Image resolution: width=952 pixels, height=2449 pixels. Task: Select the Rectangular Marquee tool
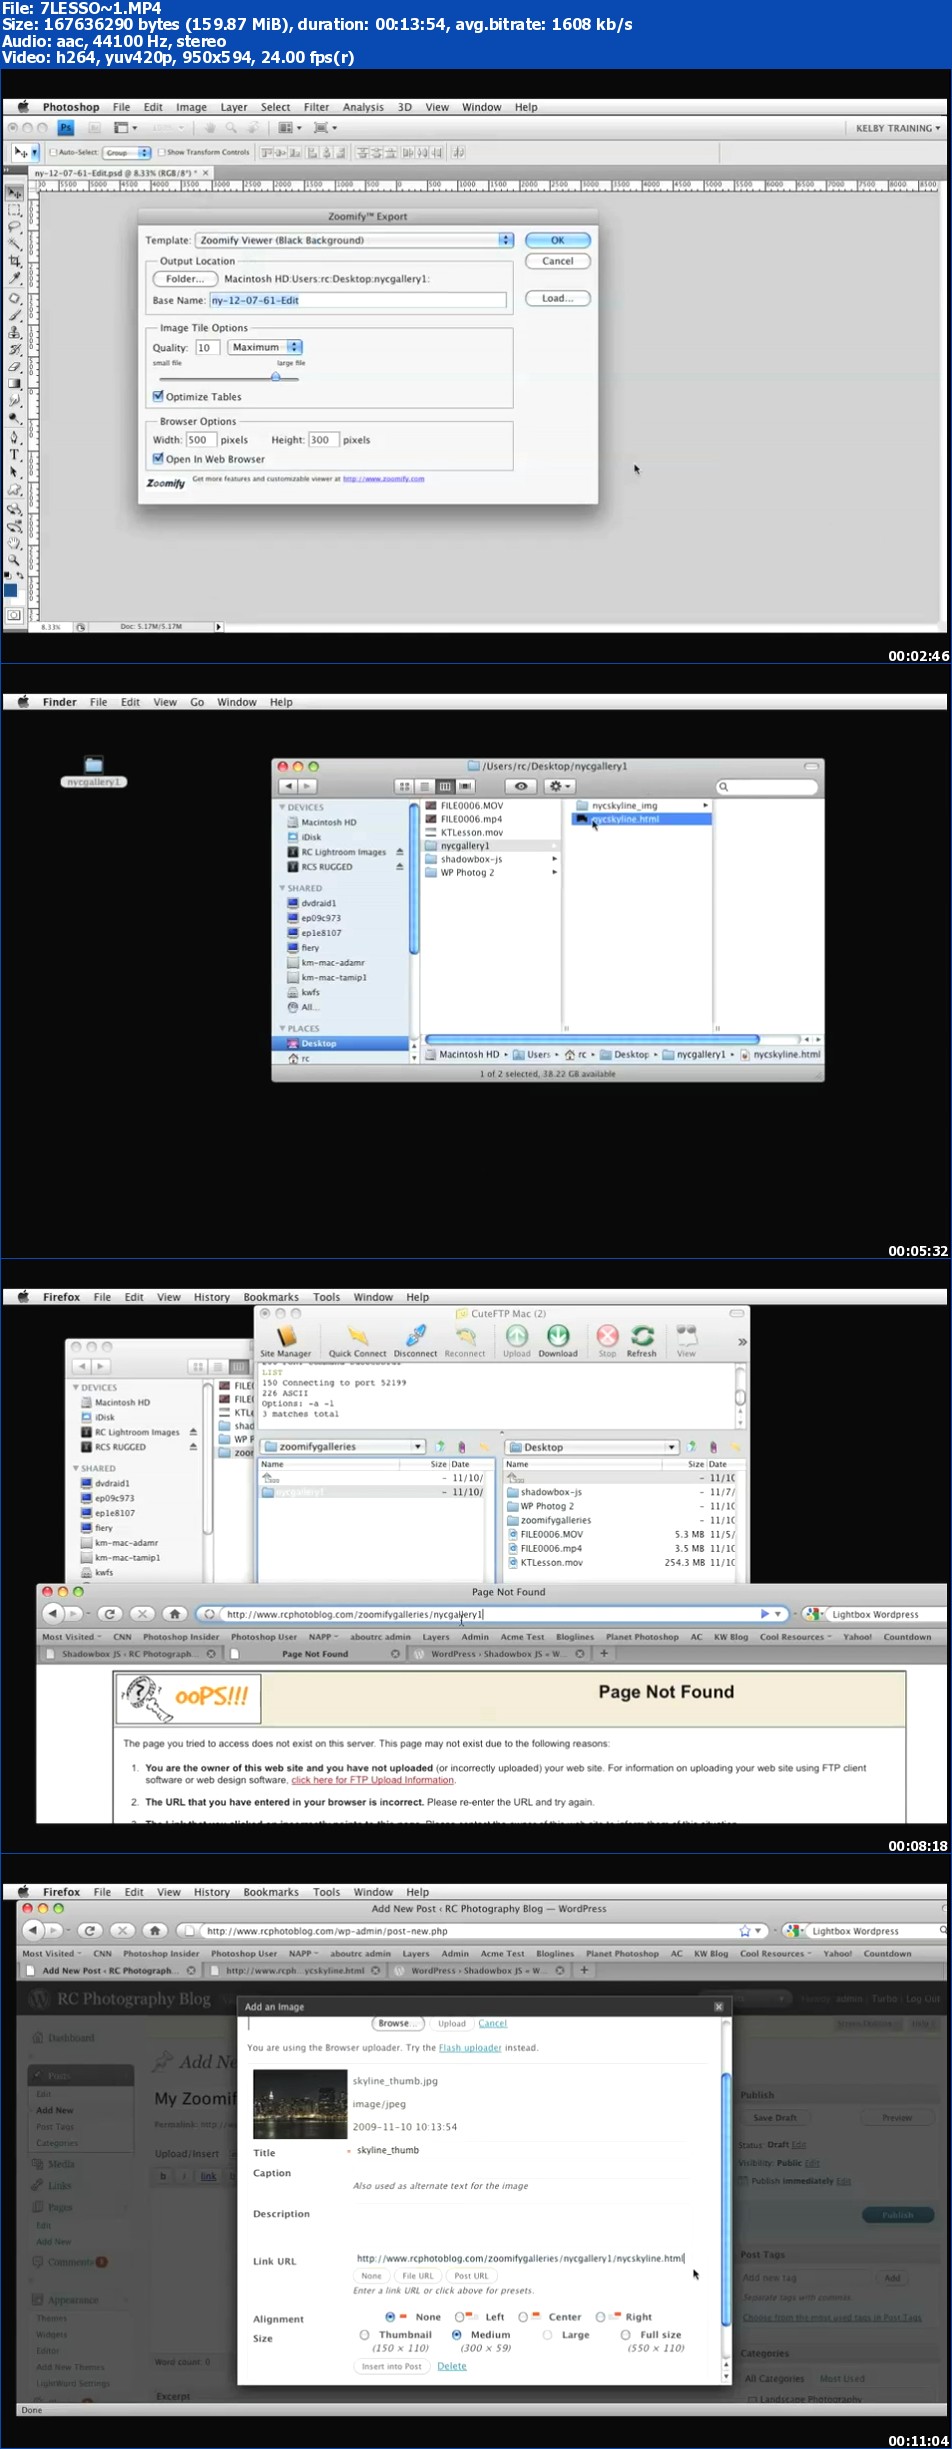15,210
